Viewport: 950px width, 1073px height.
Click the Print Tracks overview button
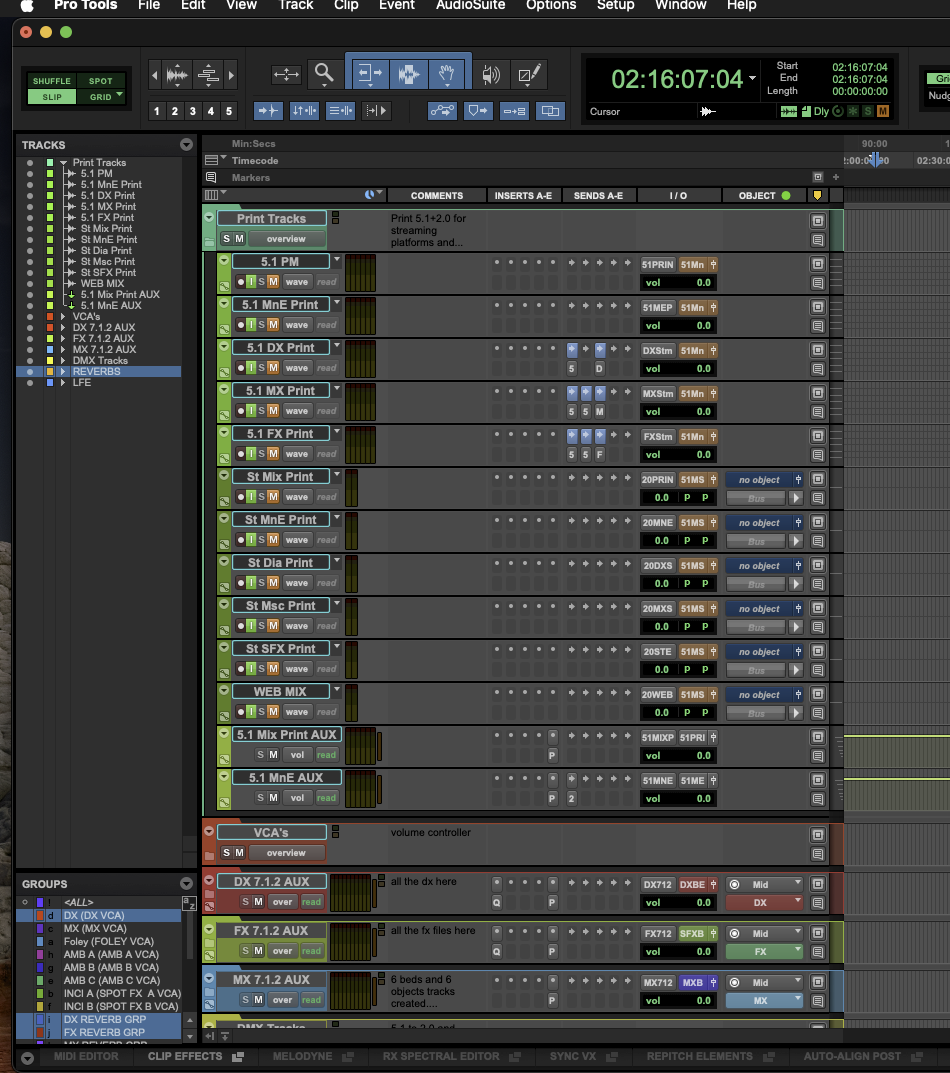(x=286, y=239)
